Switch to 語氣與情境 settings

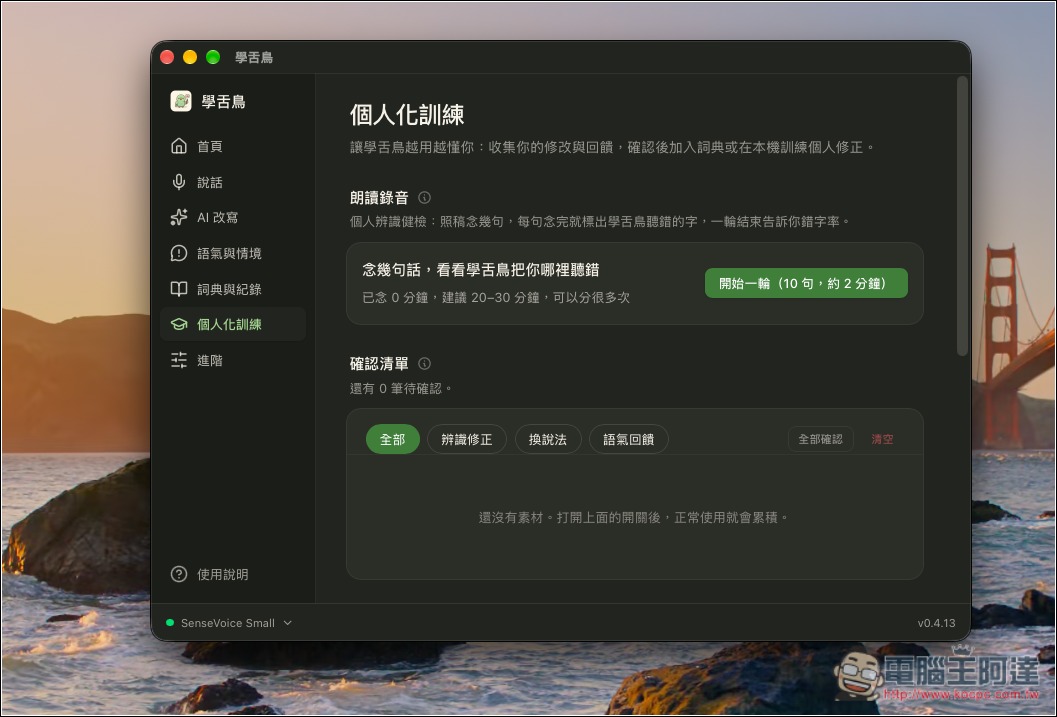point(233,253)
